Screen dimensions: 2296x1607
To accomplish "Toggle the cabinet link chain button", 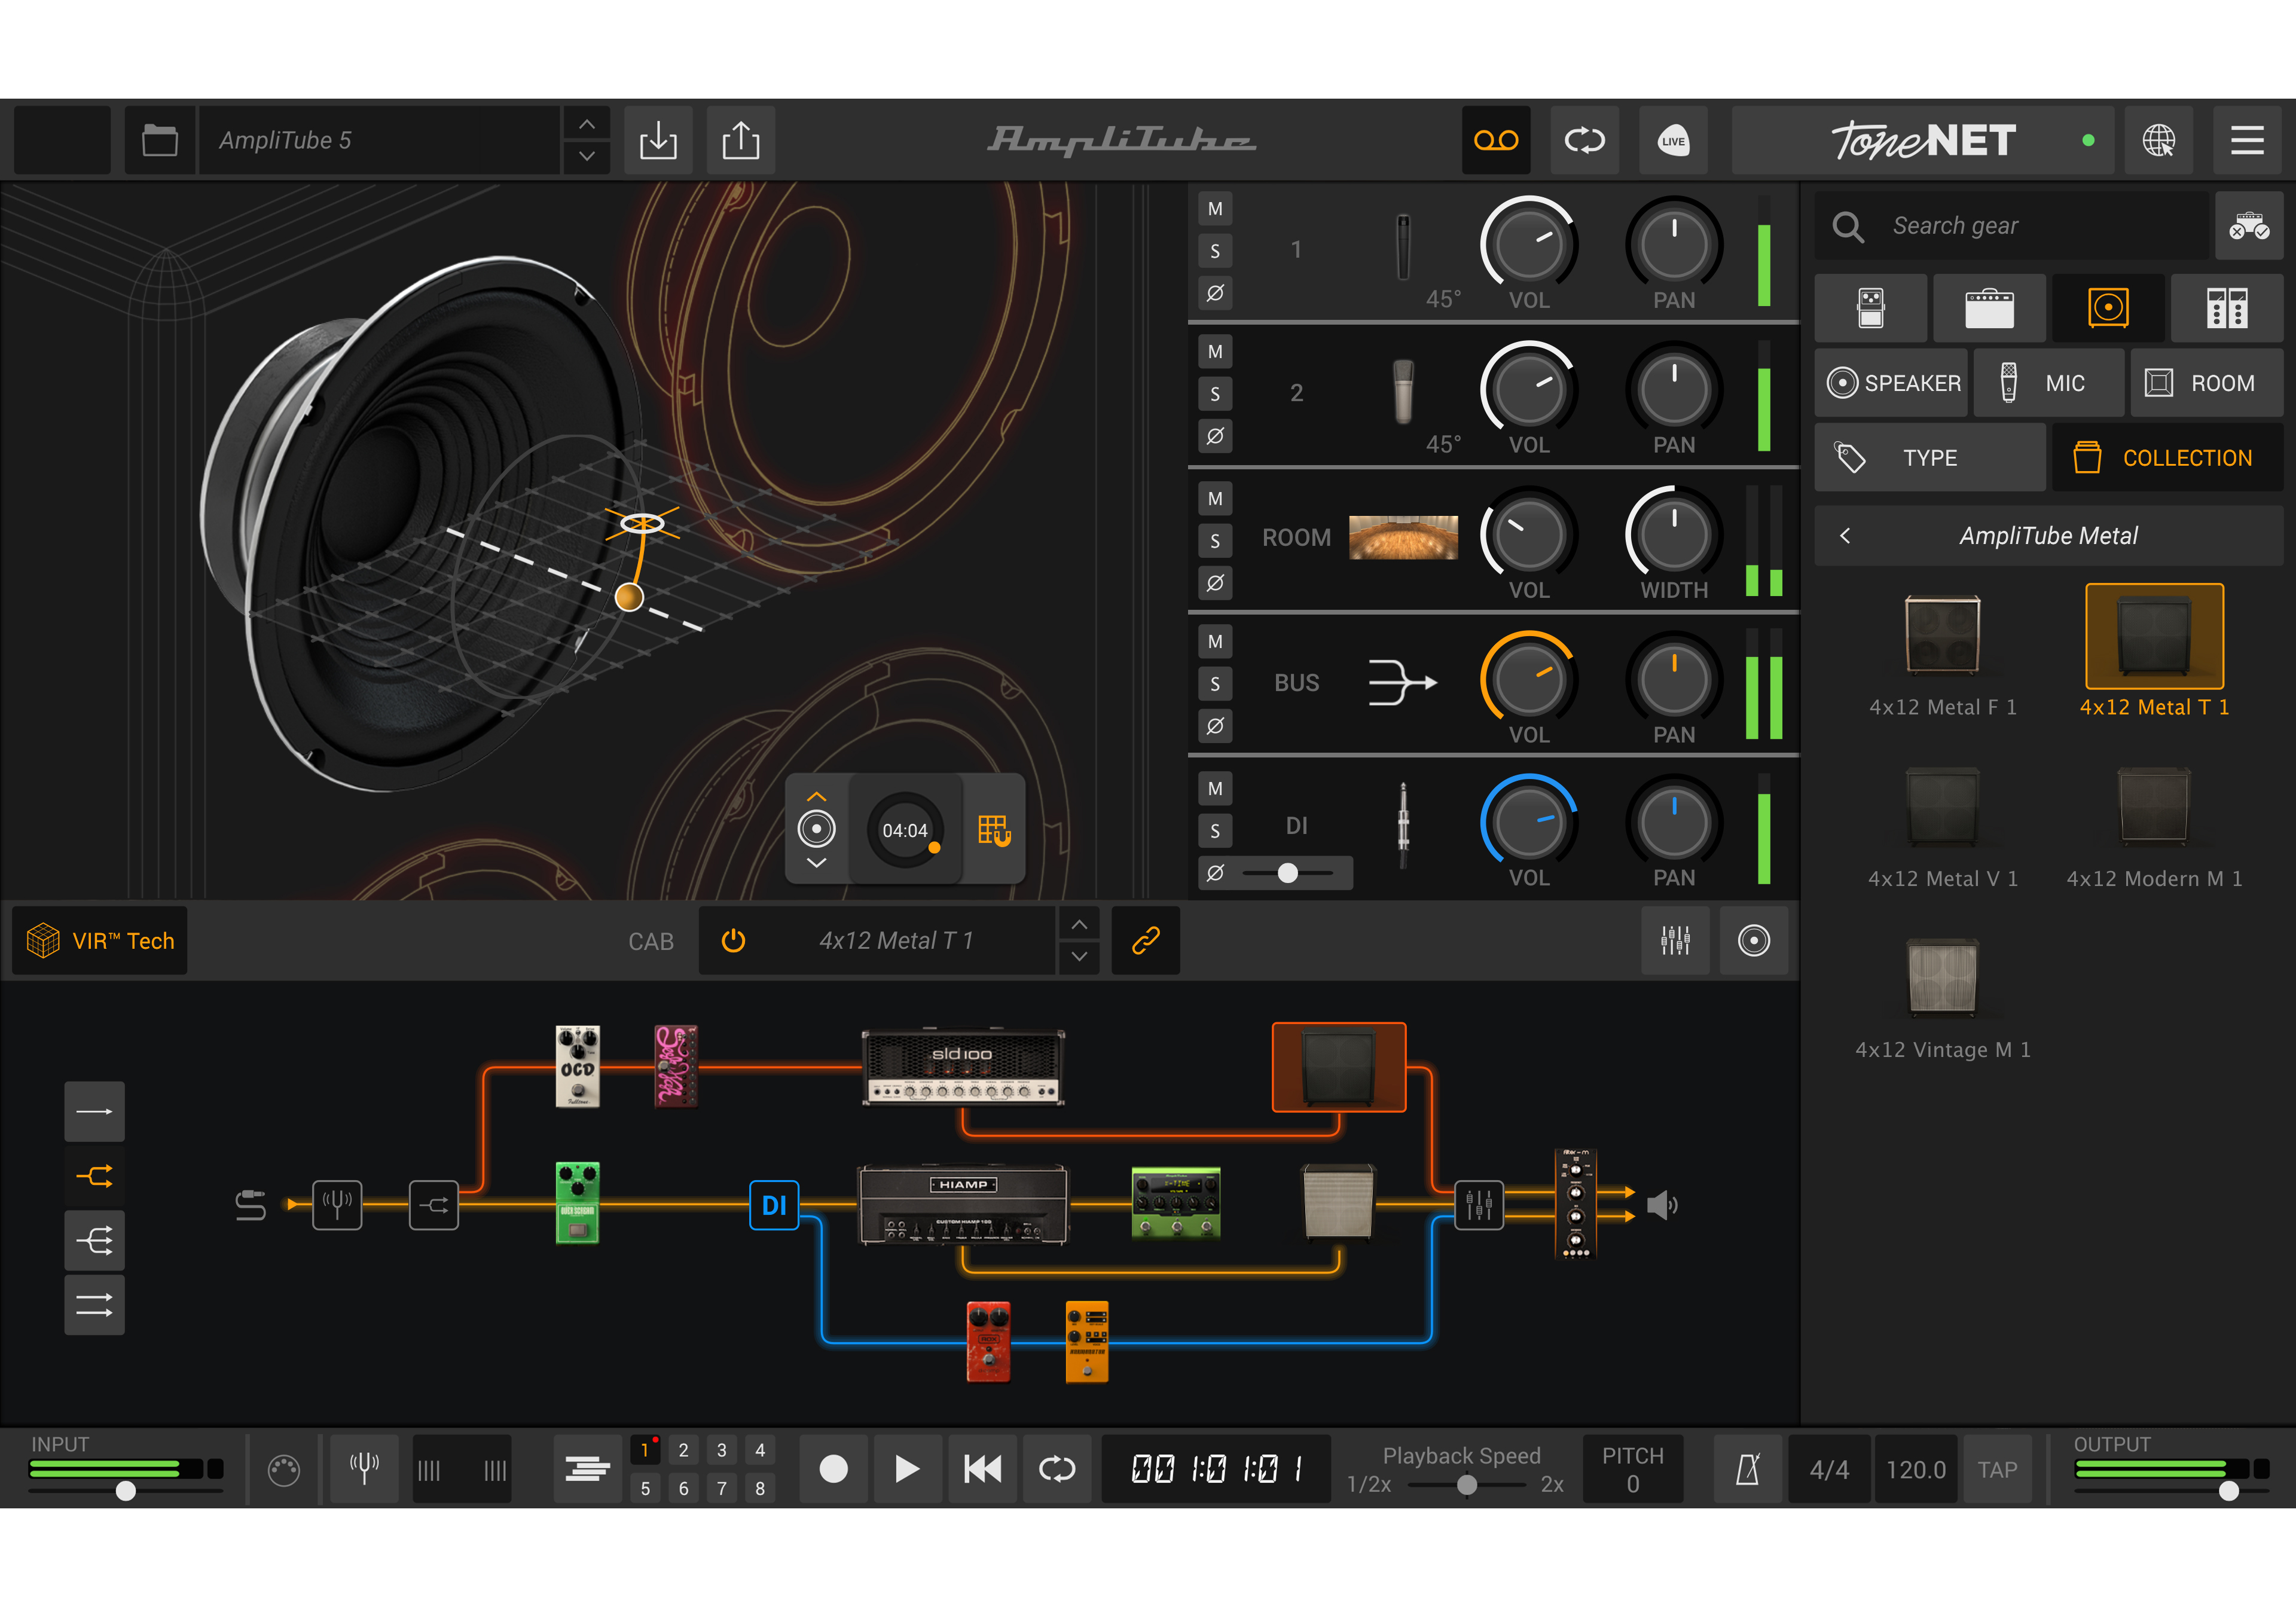I will pyautogui.click(x=1146, y=941).
